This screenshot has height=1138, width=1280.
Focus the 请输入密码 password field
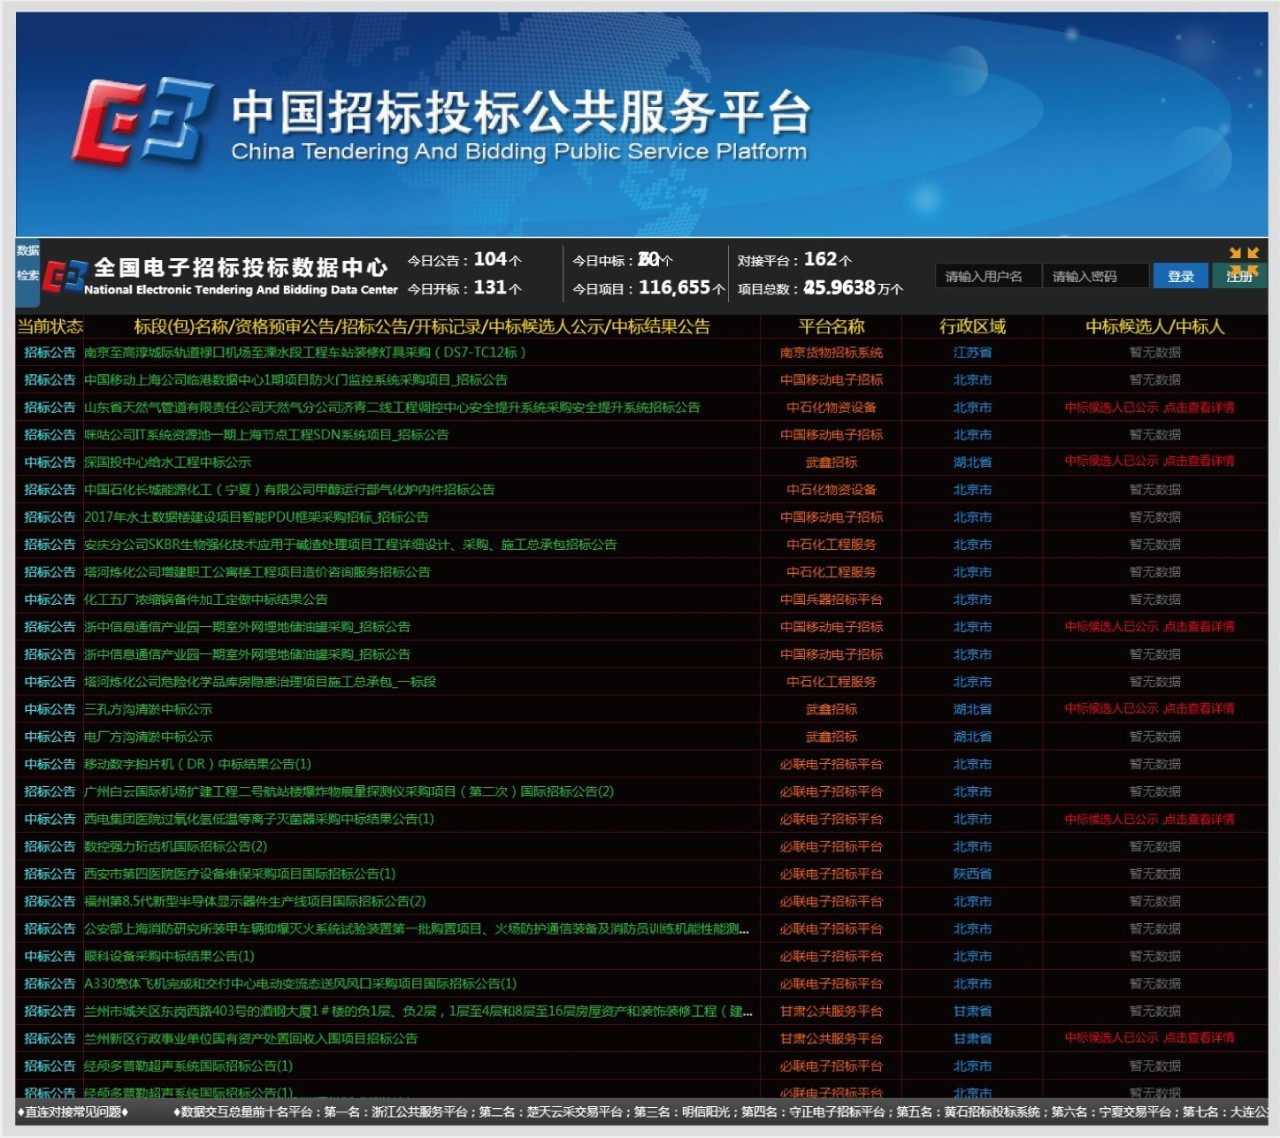coord(1095,276)
